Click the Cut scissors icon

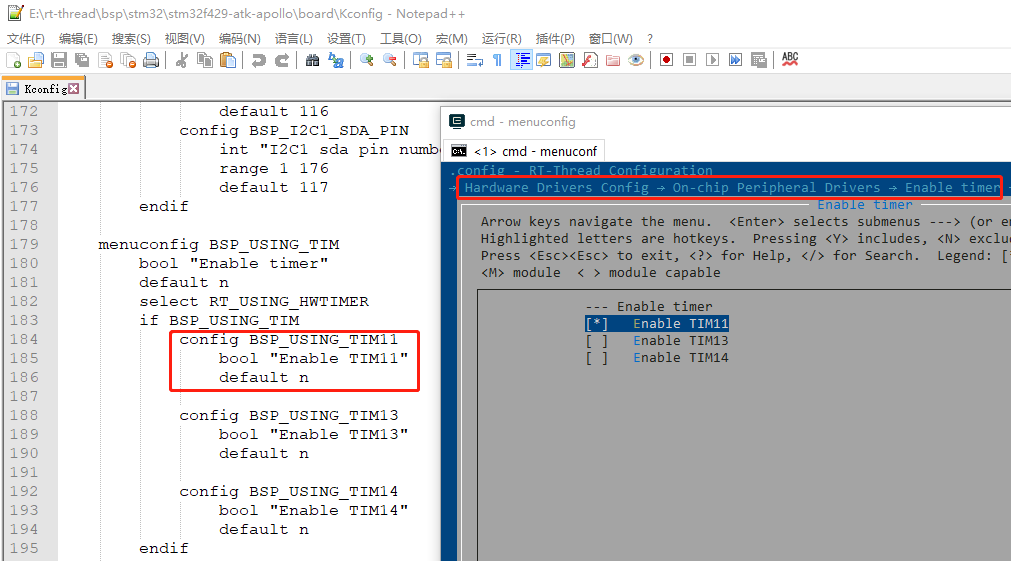[x=182, y=60]
